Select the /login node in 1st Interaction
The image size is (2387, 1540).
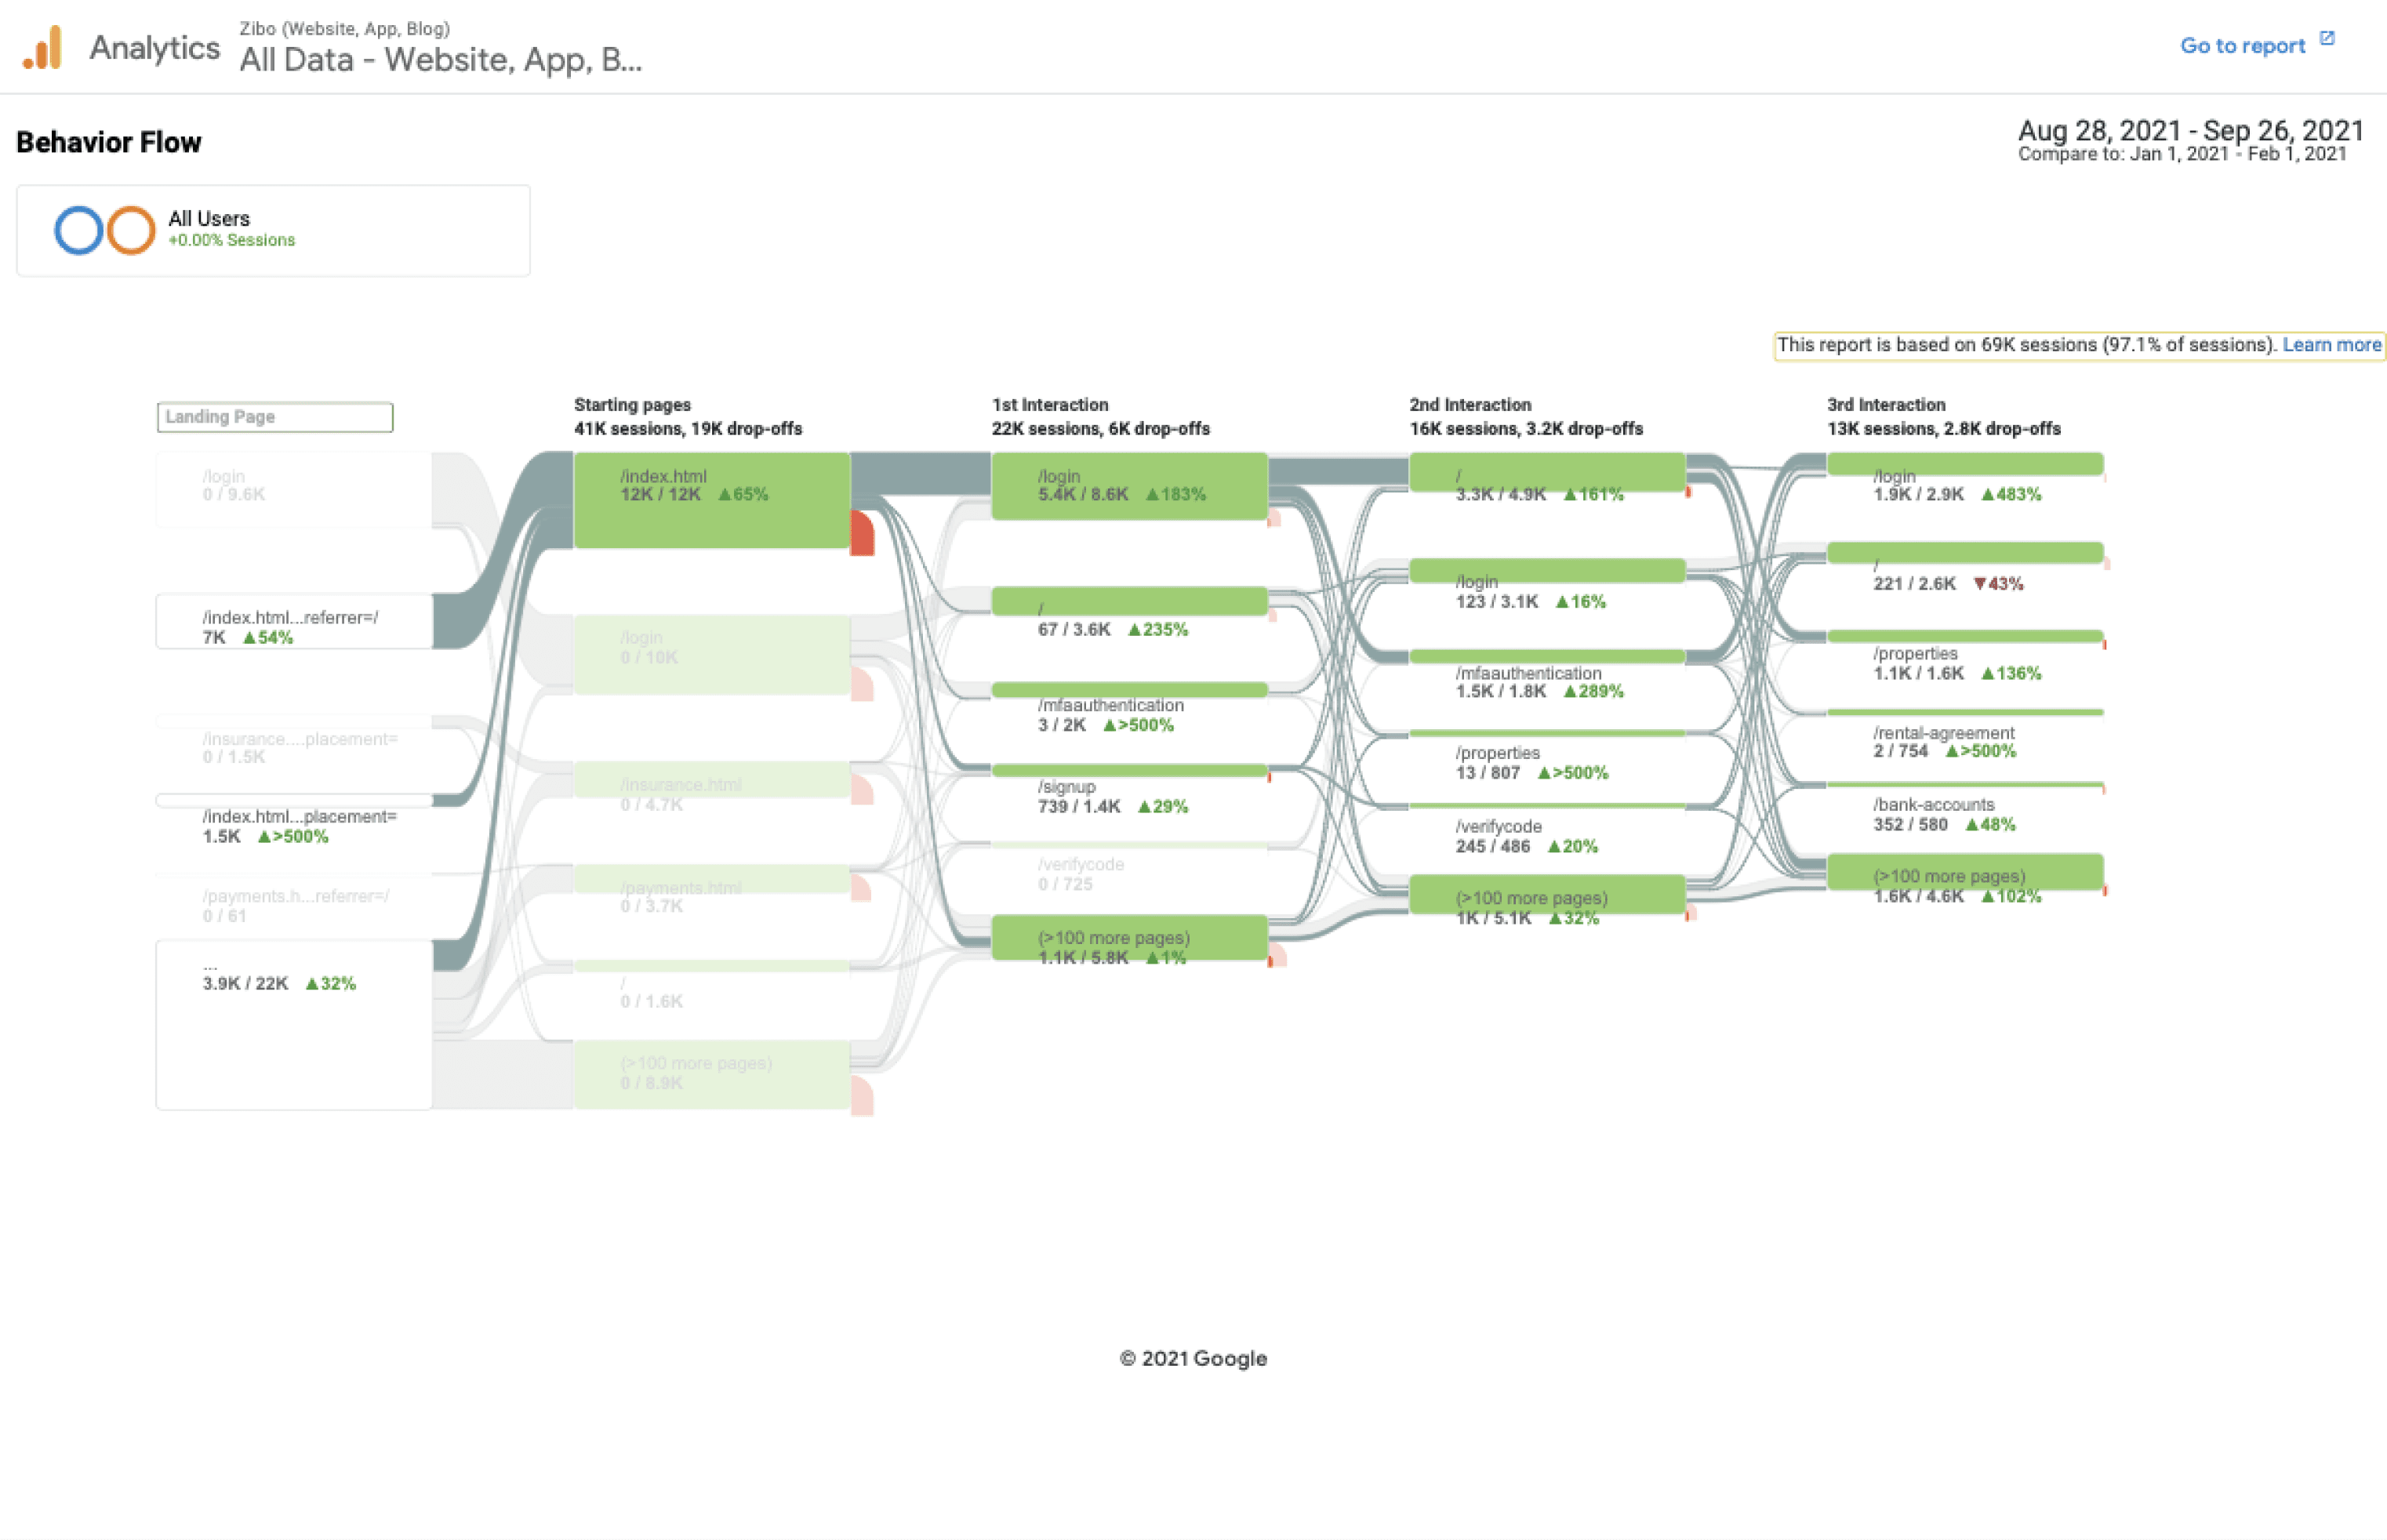point(1129,486)
